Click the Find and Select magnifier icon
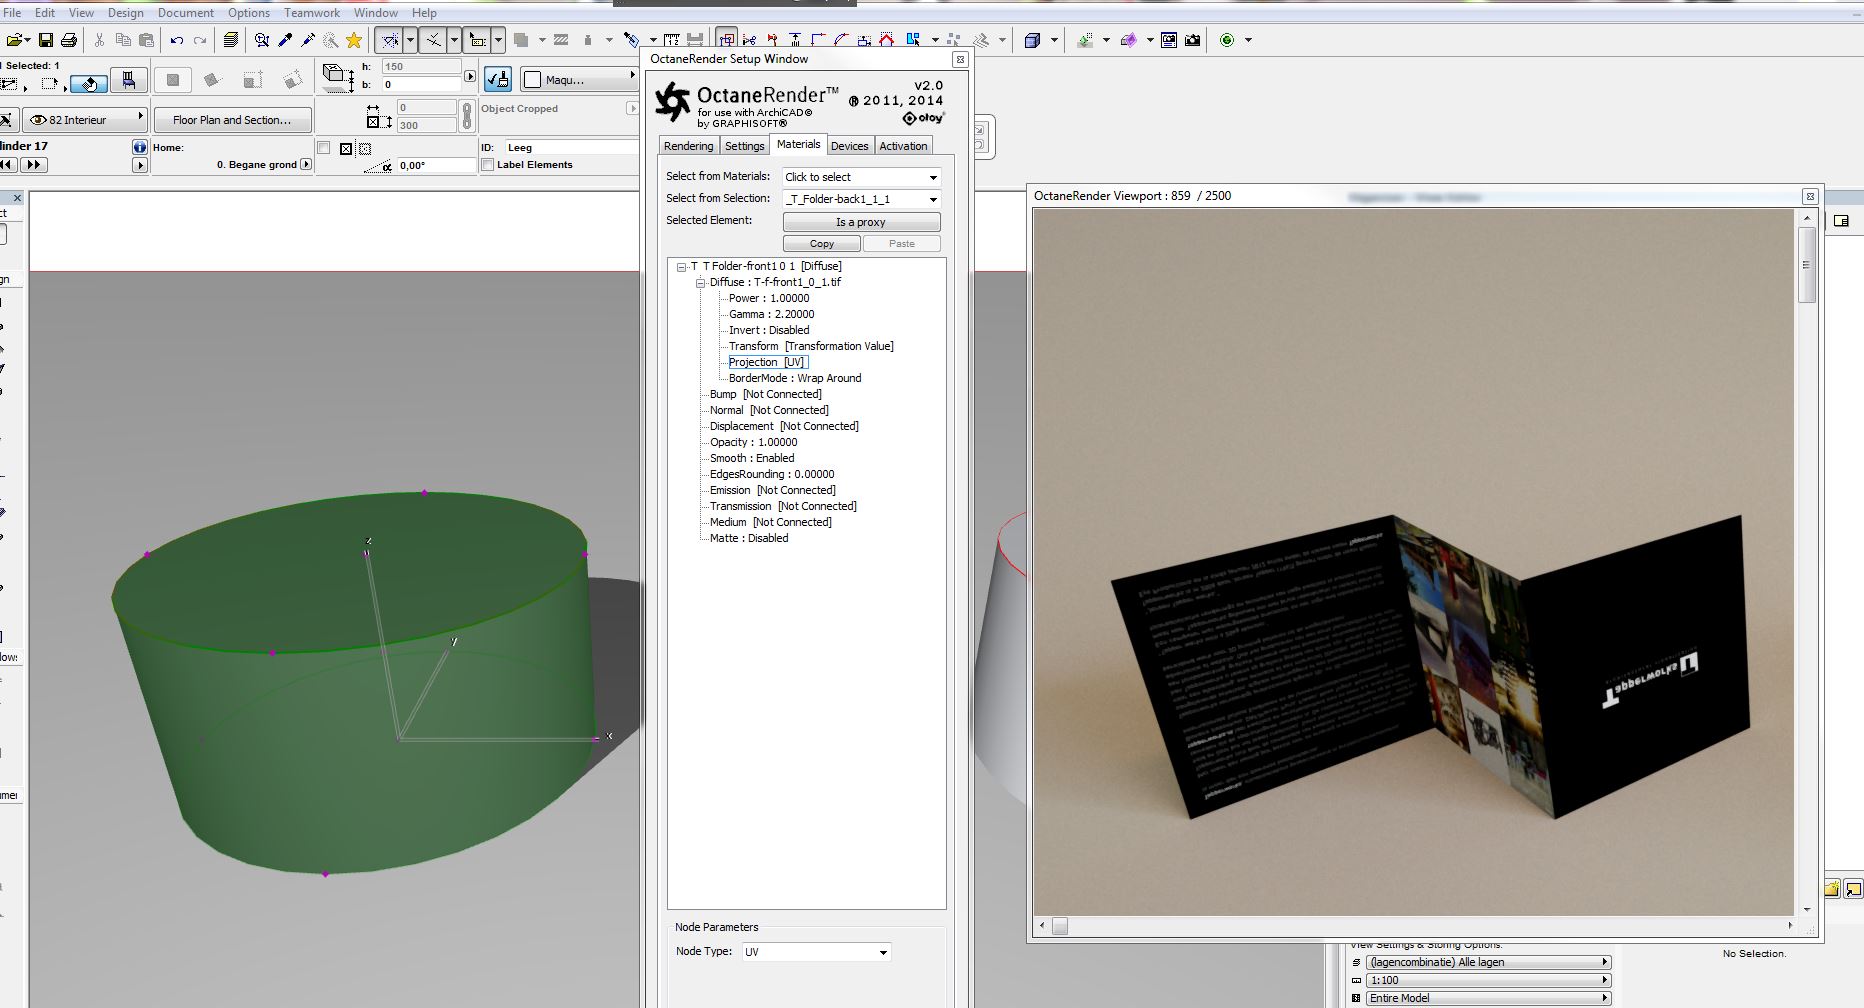 tap(262, 40)
